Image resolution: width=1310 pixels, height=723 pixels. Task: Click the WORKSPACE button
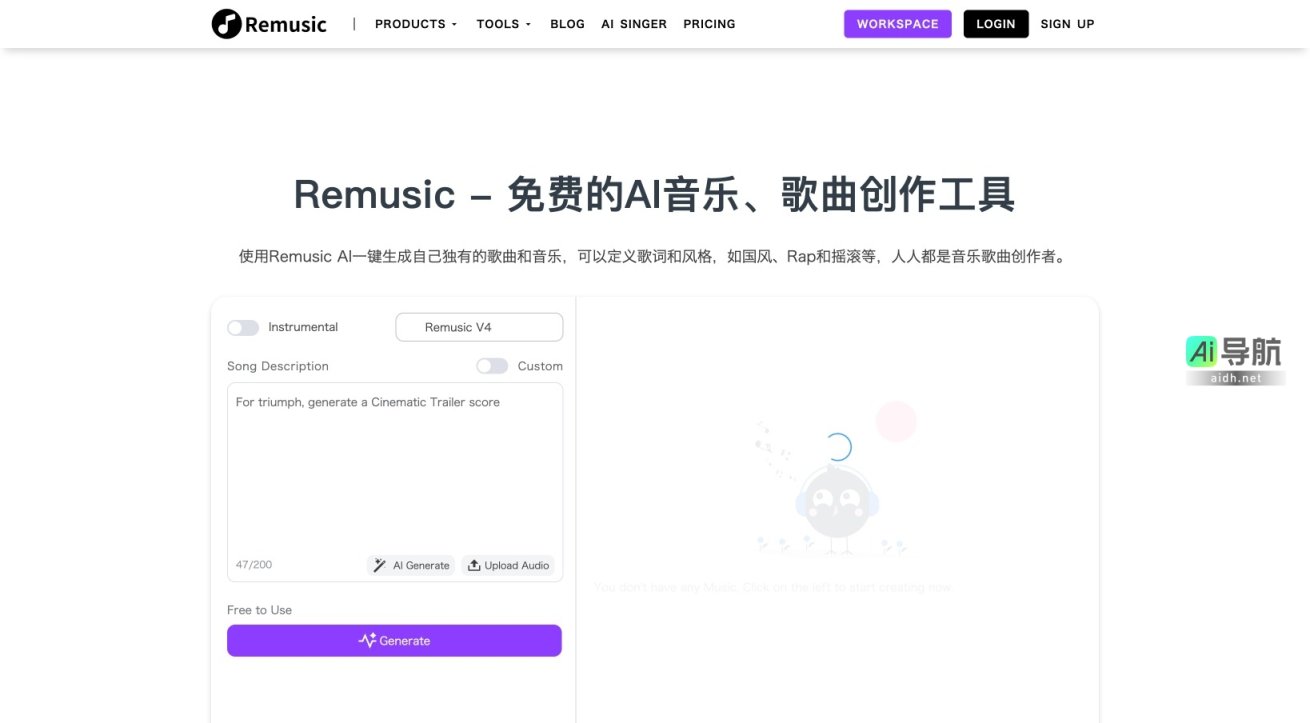[x=897, y=23]
